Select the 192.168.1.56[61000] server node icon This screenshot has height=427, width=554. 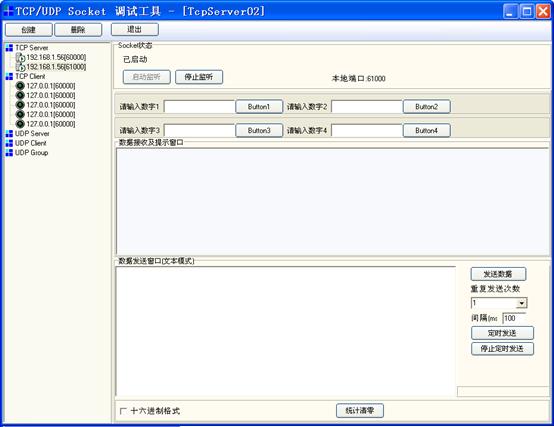click(x=20, y=67)
